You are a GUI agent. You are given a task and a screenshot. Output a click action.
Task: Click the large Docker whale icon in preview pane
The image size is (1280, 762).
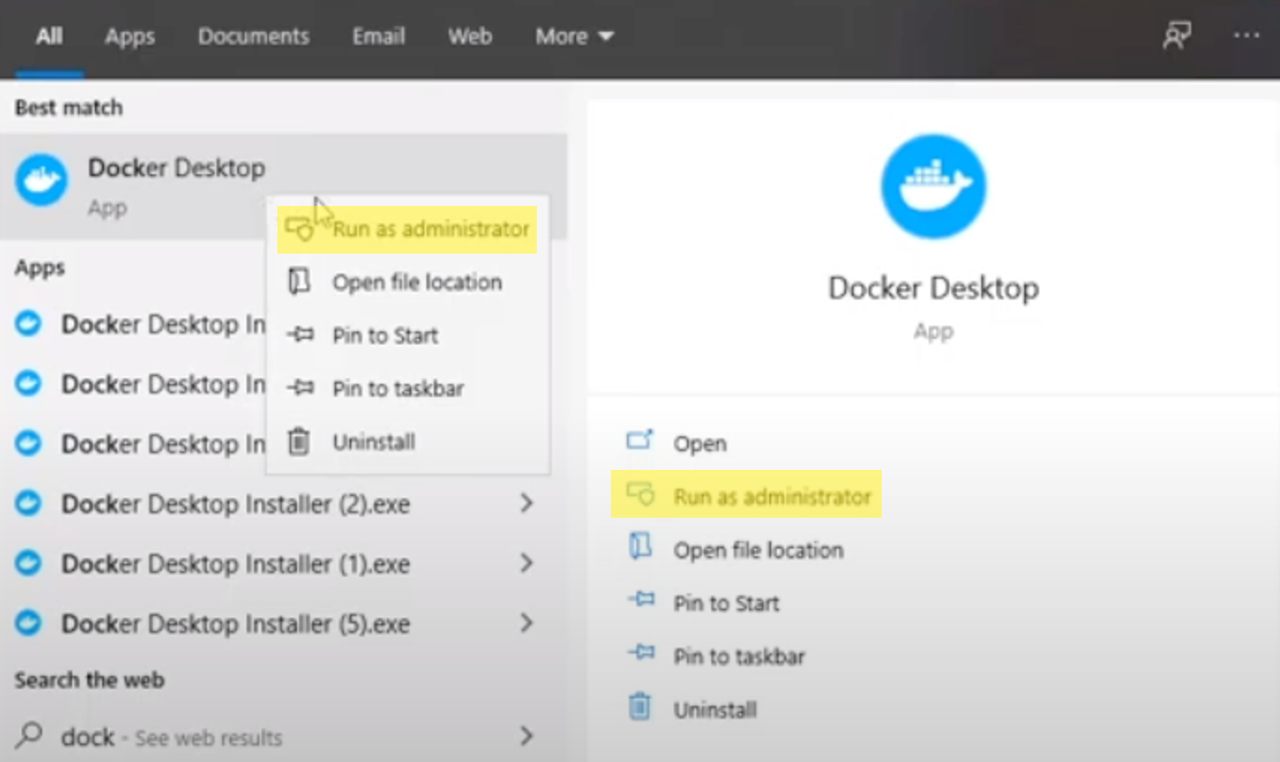pyautogui.click(x=933, y=186)
